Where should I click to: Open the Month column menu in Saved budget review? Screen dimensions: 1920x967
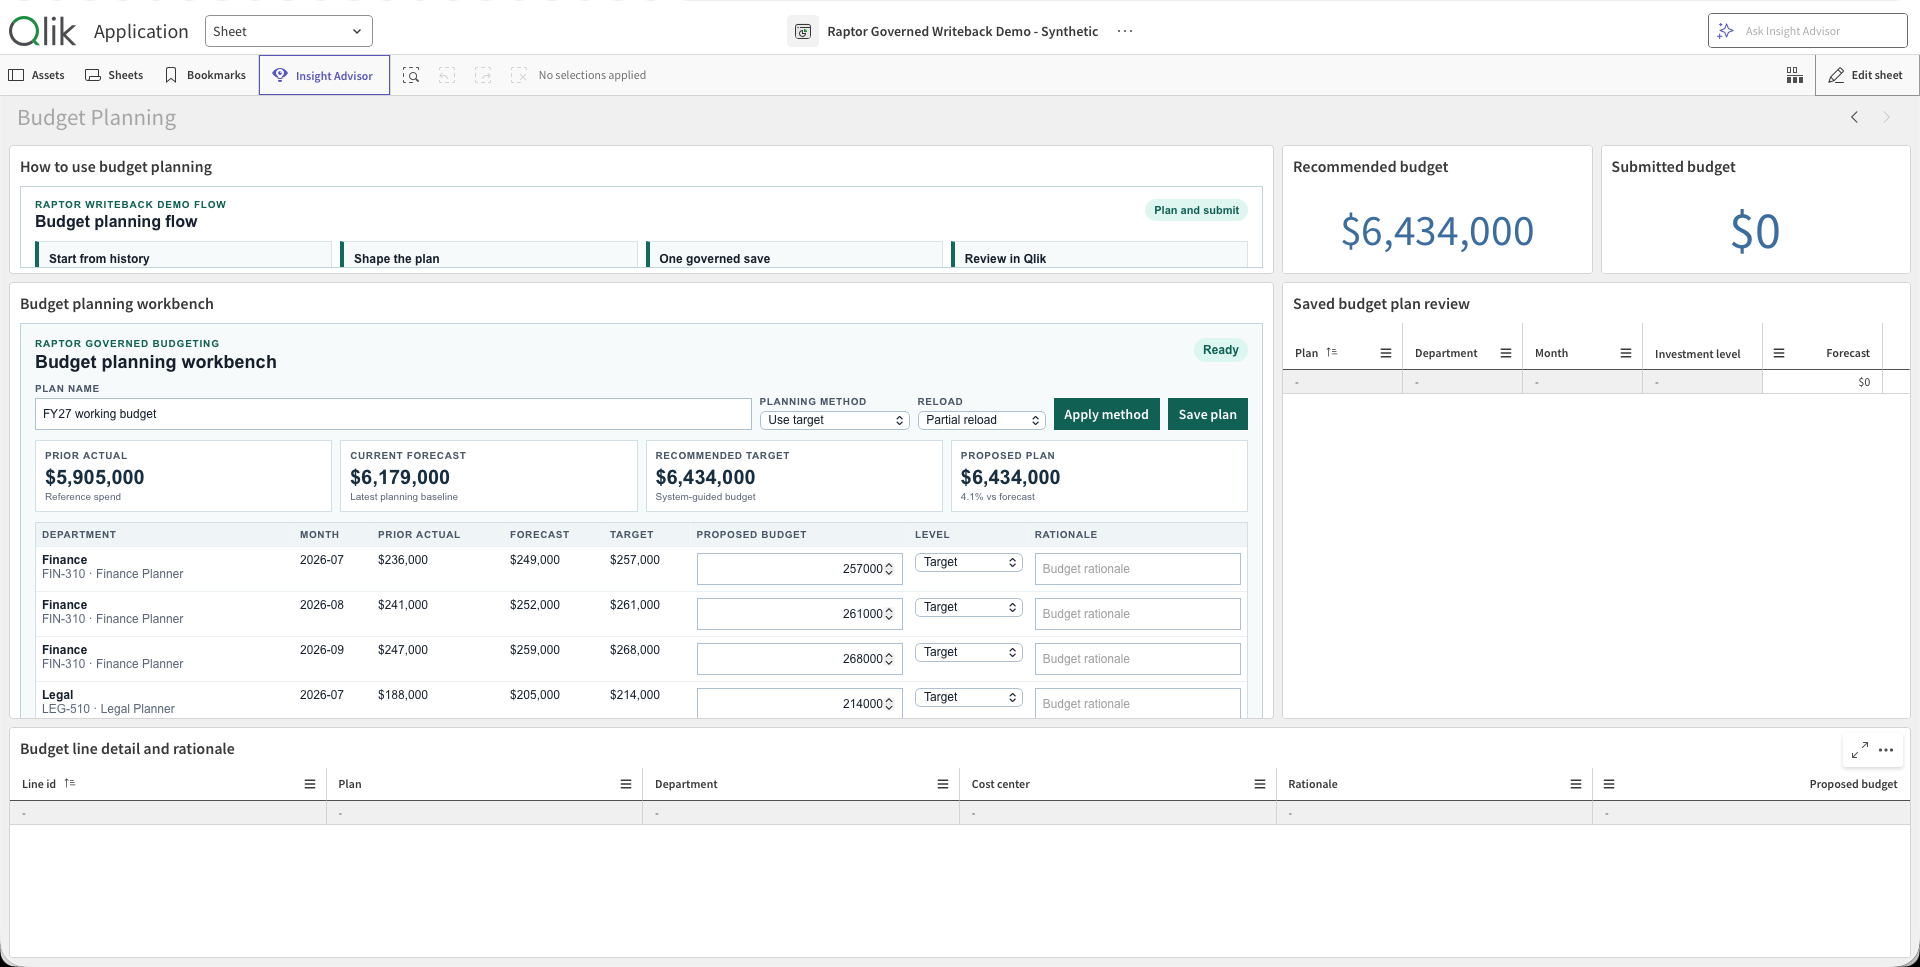[1626, 353]
